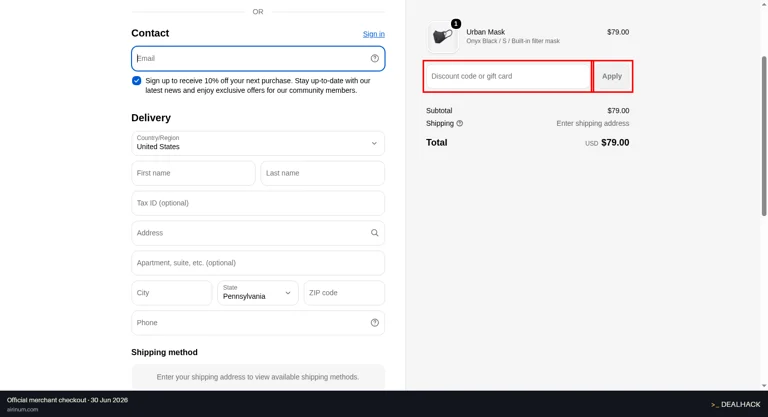Click the Phone field help icon
Screen dimensions: 768x417
pyautogui.click(x=375, y=322)
